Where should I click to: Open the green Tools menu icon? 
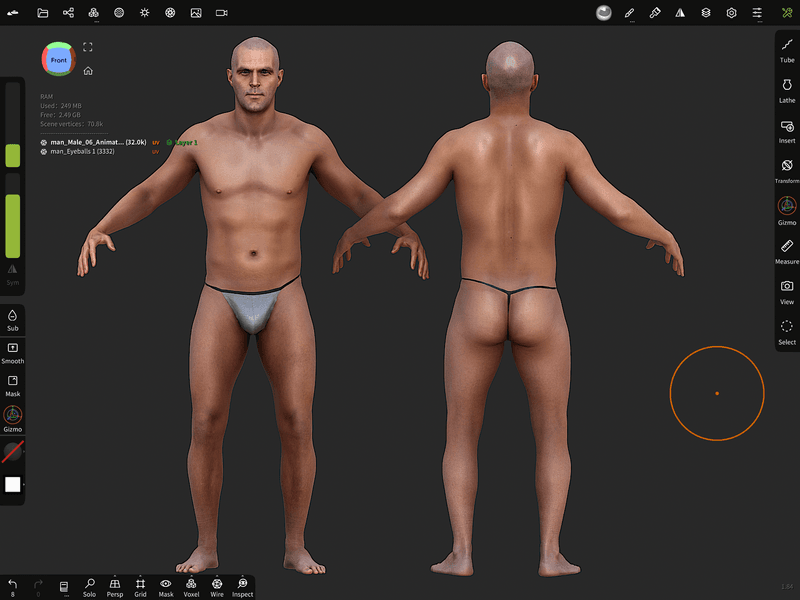coord(787,13)
